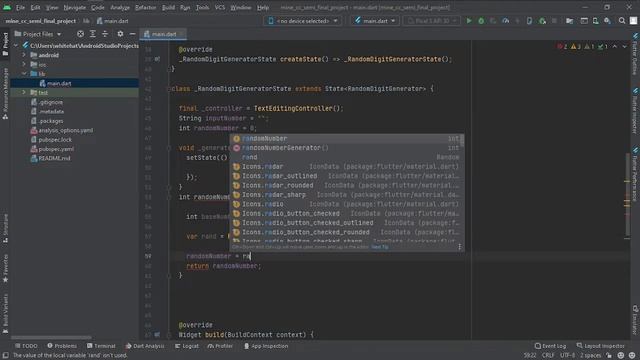Select README.md in project tree
Viewport: 640px width, 360px height.
[50, 158]
